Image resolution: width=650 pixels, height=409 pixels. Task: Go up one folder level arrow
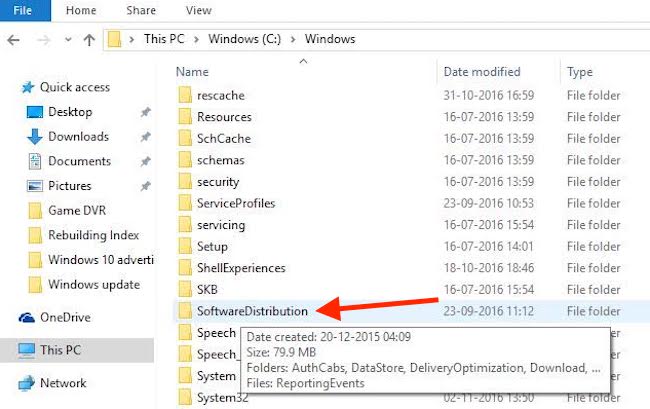[x=89, y=40]
